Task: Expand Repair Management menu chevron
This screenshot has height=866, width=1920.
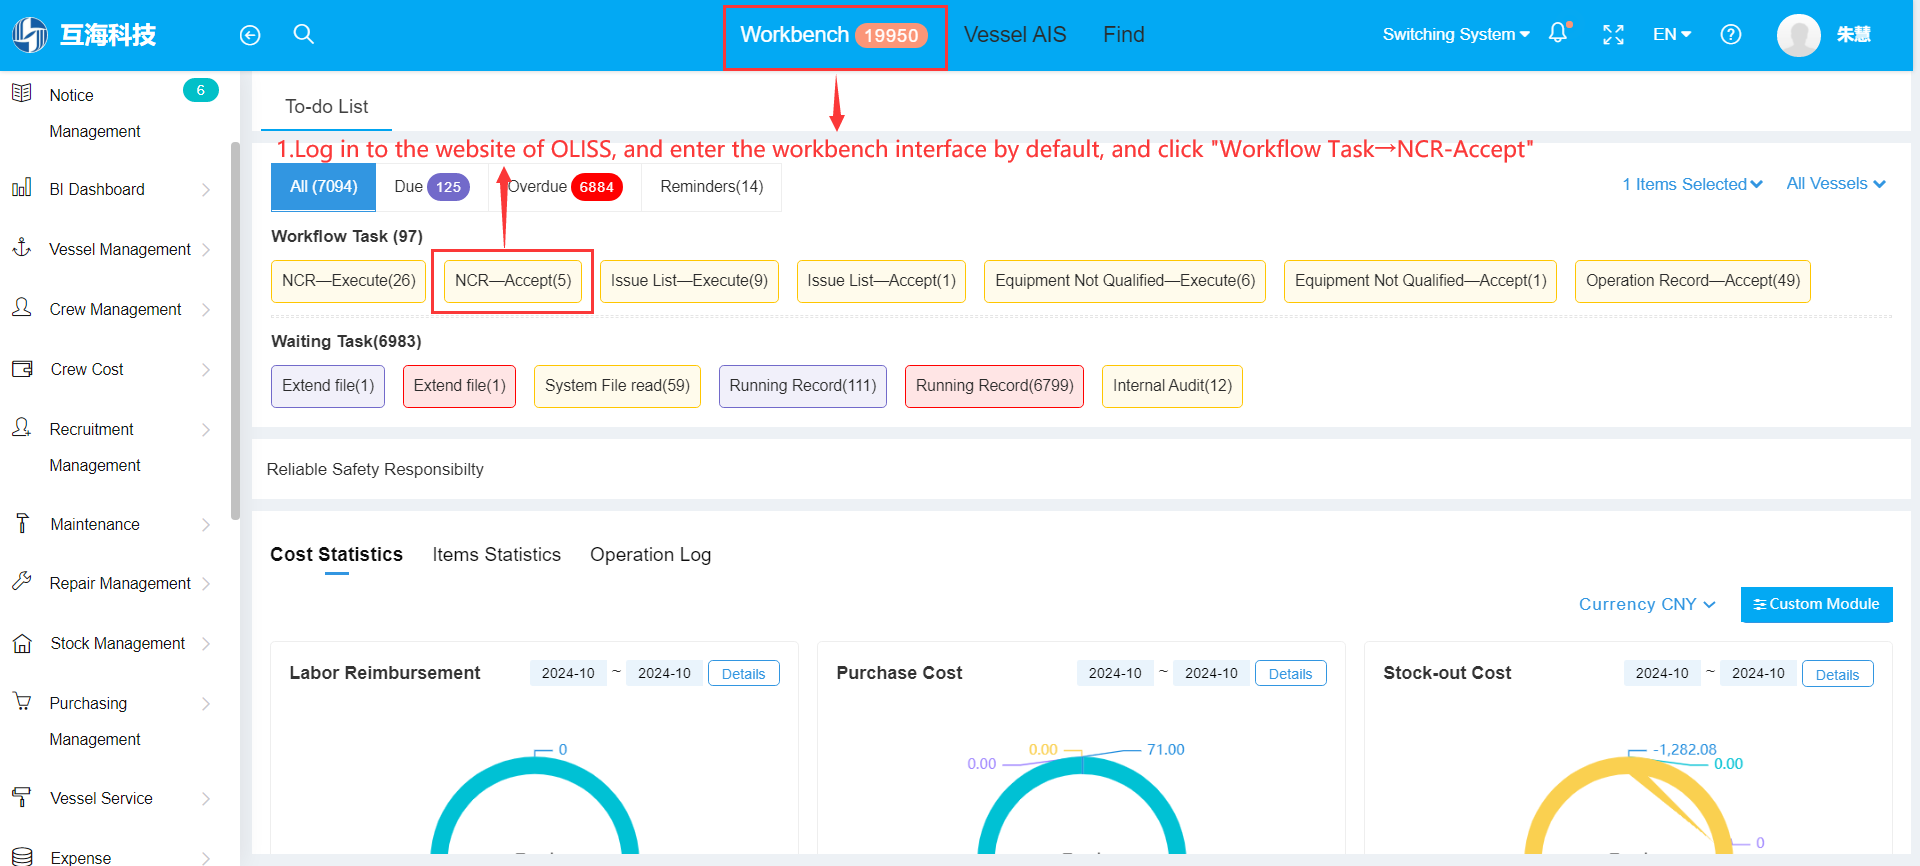Action: (206, 583)
